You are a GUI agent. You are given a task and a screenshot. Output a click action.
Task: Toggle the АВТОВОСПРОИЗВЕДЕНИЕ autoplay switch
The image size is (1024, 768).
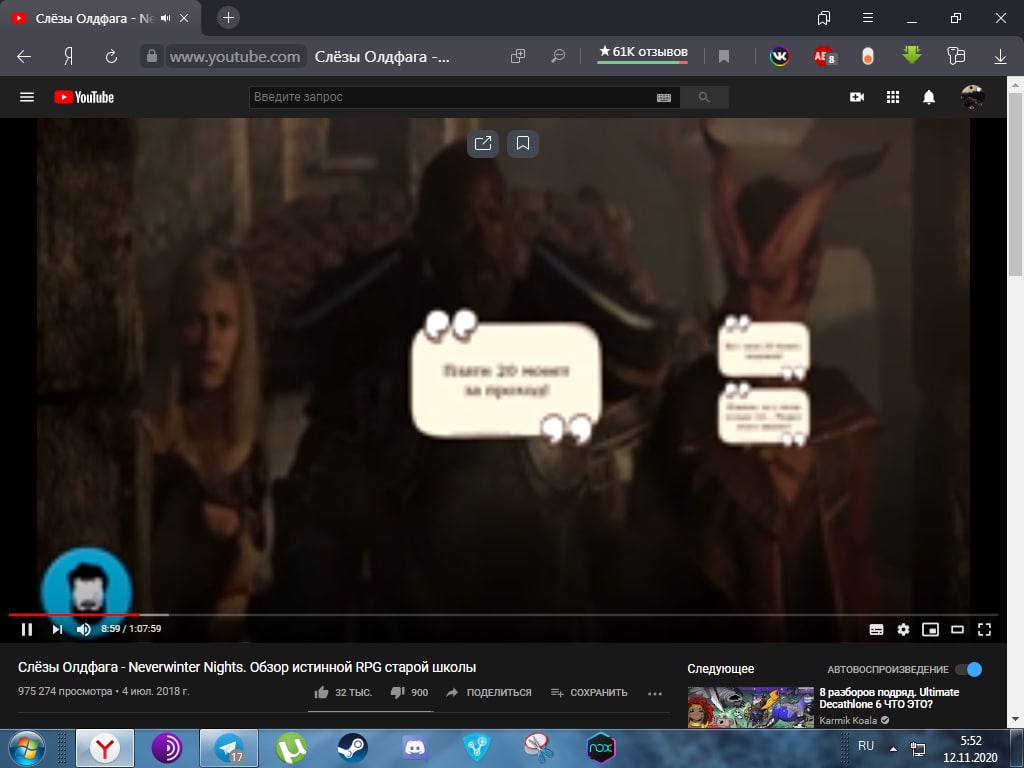969,669
